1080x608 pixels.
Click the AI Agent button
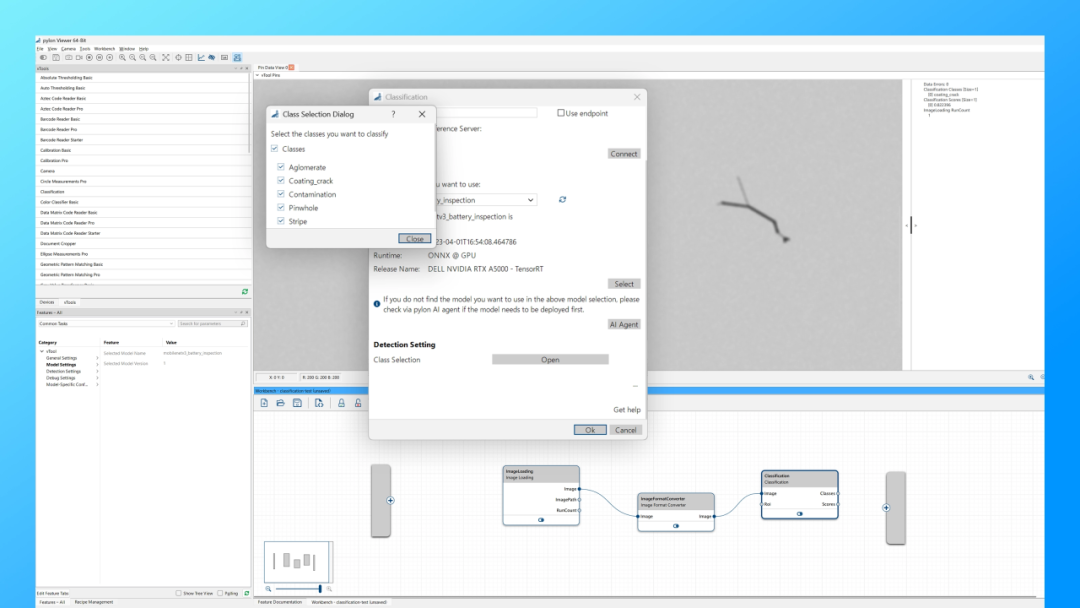coord(623,324)
